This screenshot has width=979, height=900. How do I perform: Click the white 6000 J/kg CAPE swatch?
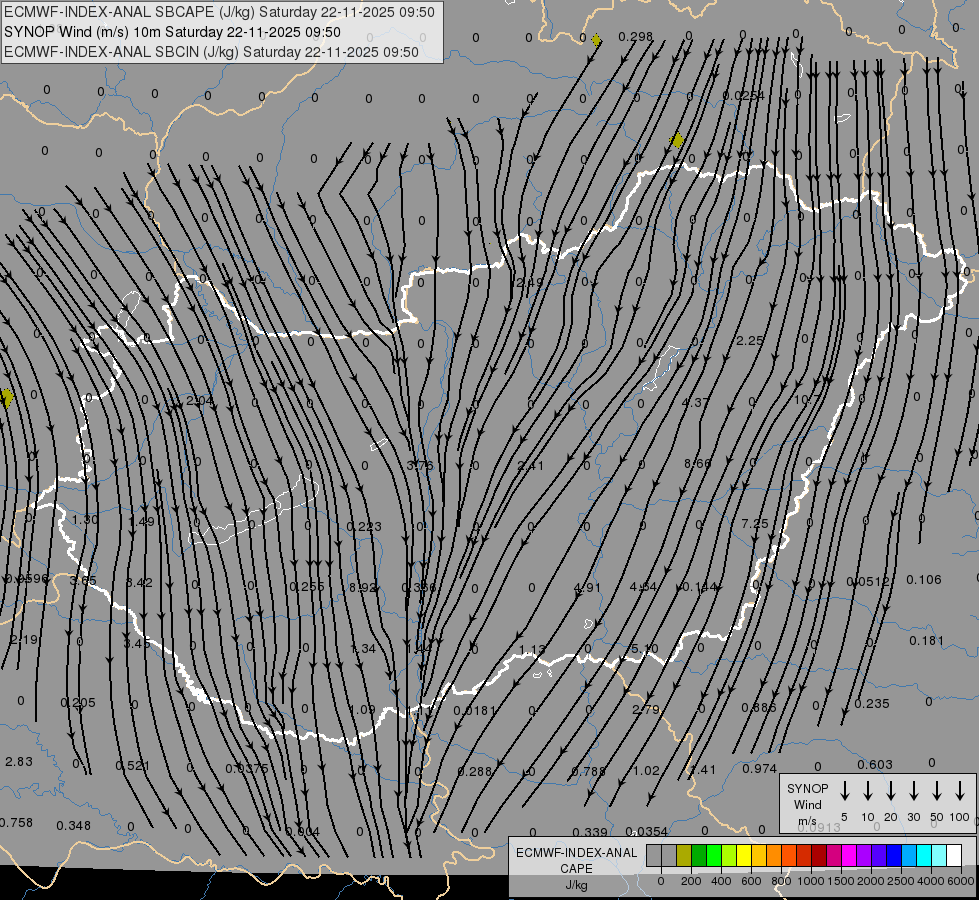953,855
